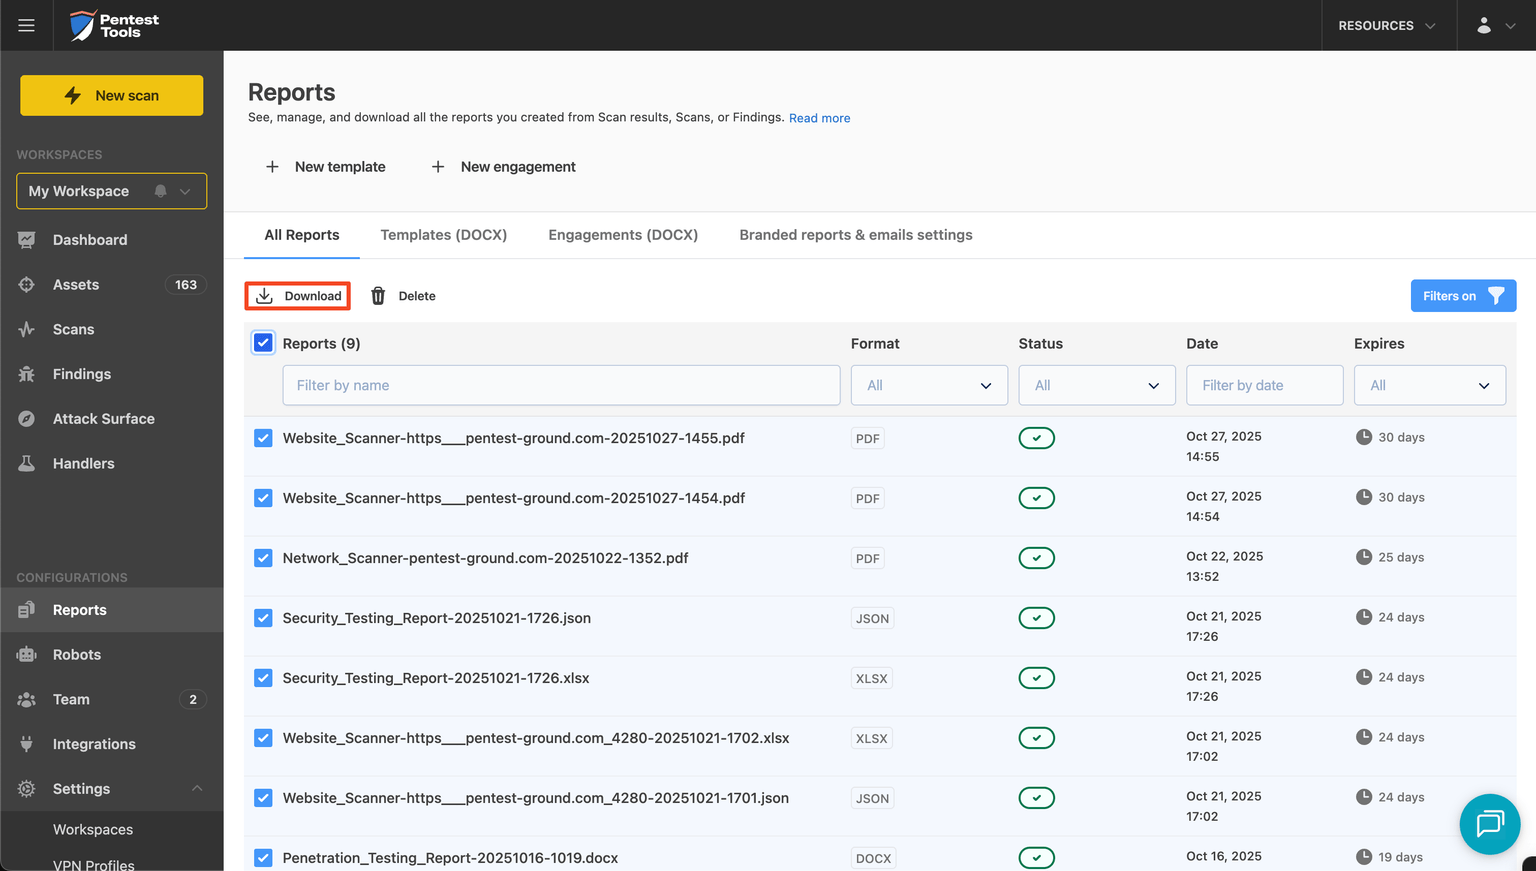The height and width of the screenshot is (871, 1536).
Task: Open the Integrations sidebar item
Action: [x=94, y=743]
